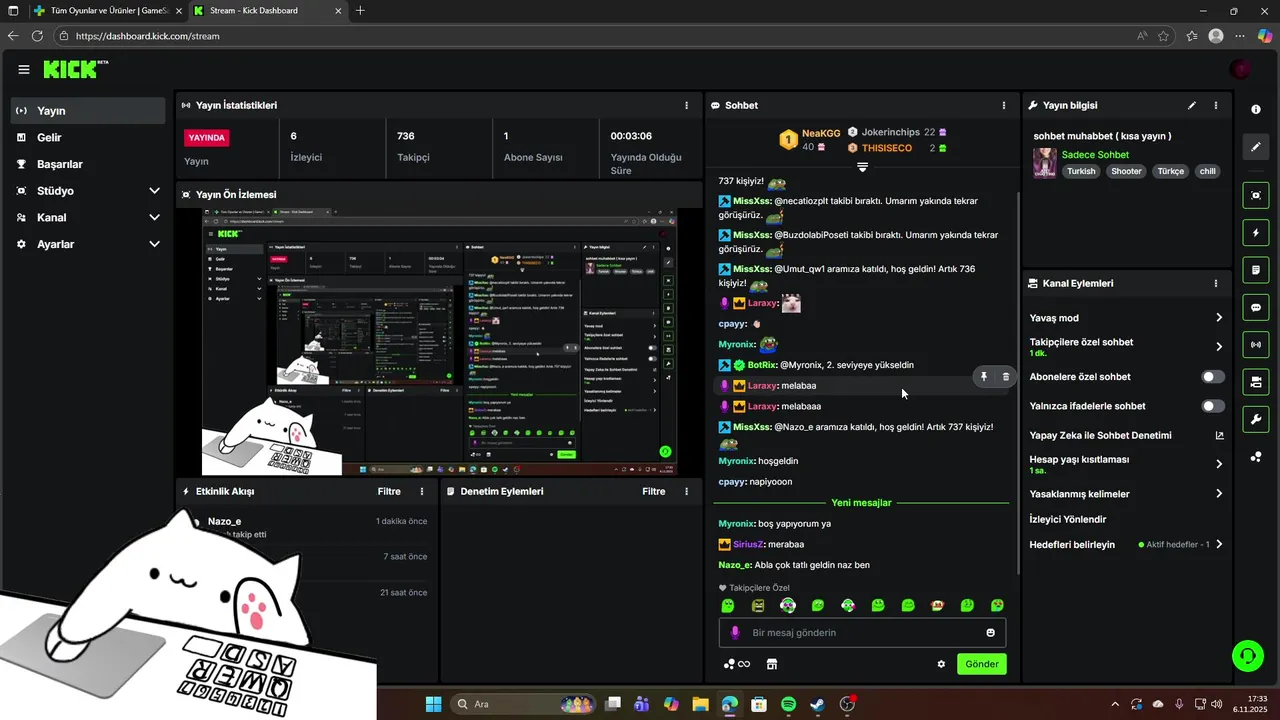Screen dimensions: 1280x720
Task: Click the browser address bar
Action: coord(600,36)
